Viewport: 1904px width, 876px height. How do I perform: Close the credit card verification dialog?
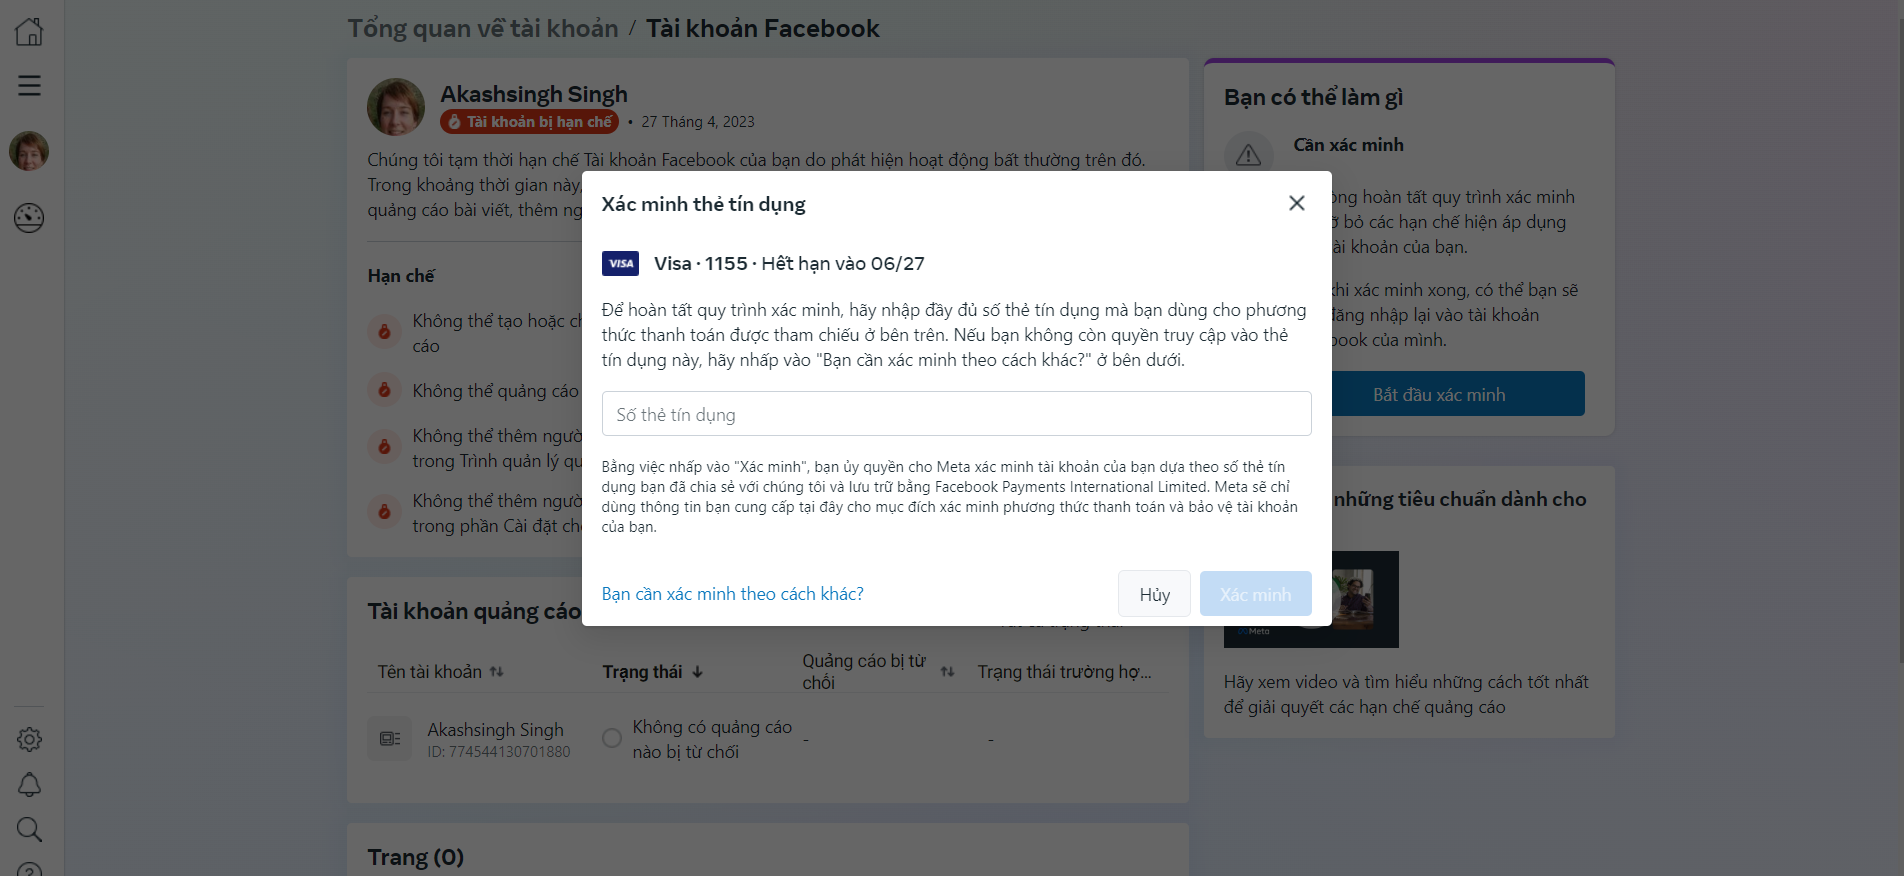pyautogui.click(x=1297, y=203)
